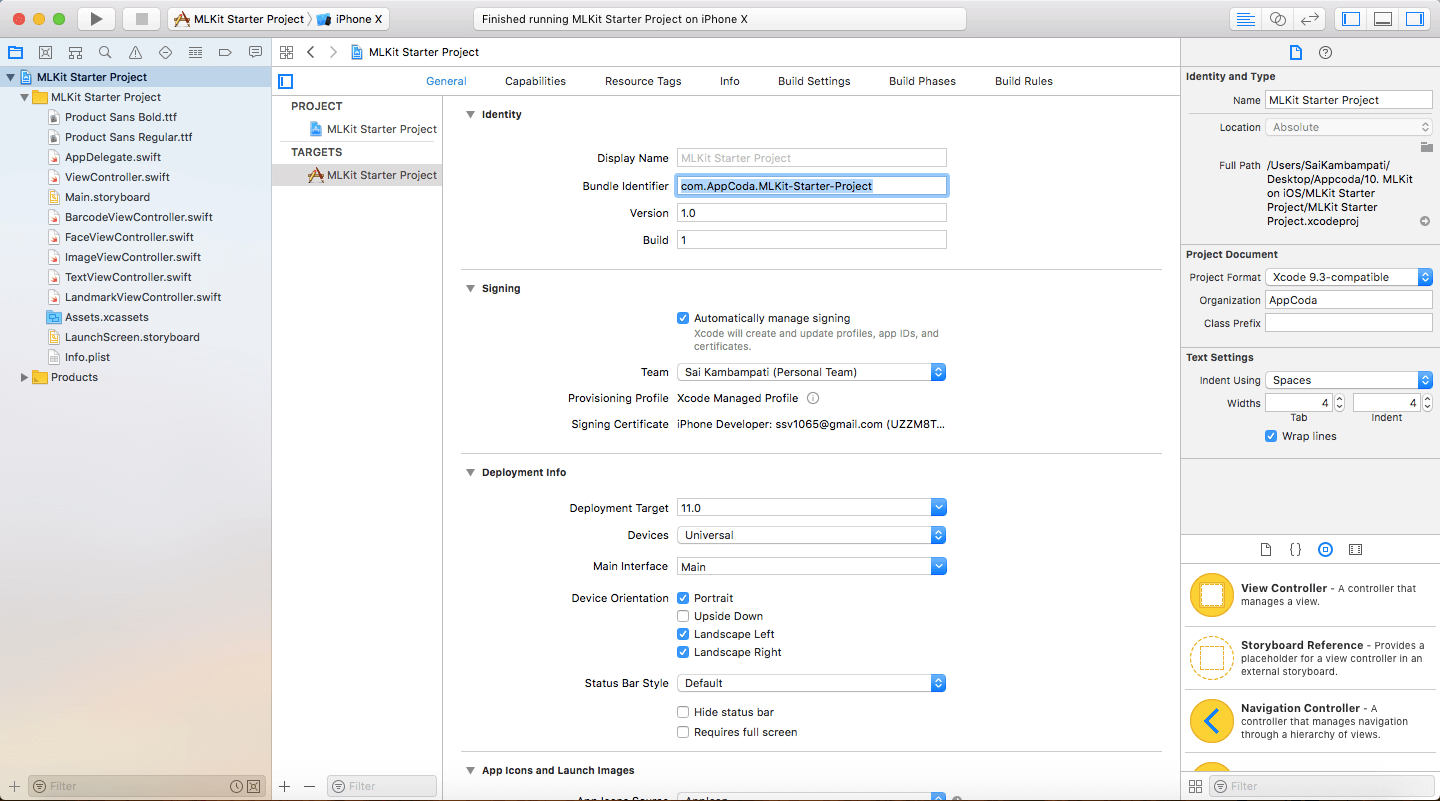This screenshot has width=1440, height=801.
Task: Open the Deployment Target dropdown
Action: pyautogui.click(x=811, y=507)
